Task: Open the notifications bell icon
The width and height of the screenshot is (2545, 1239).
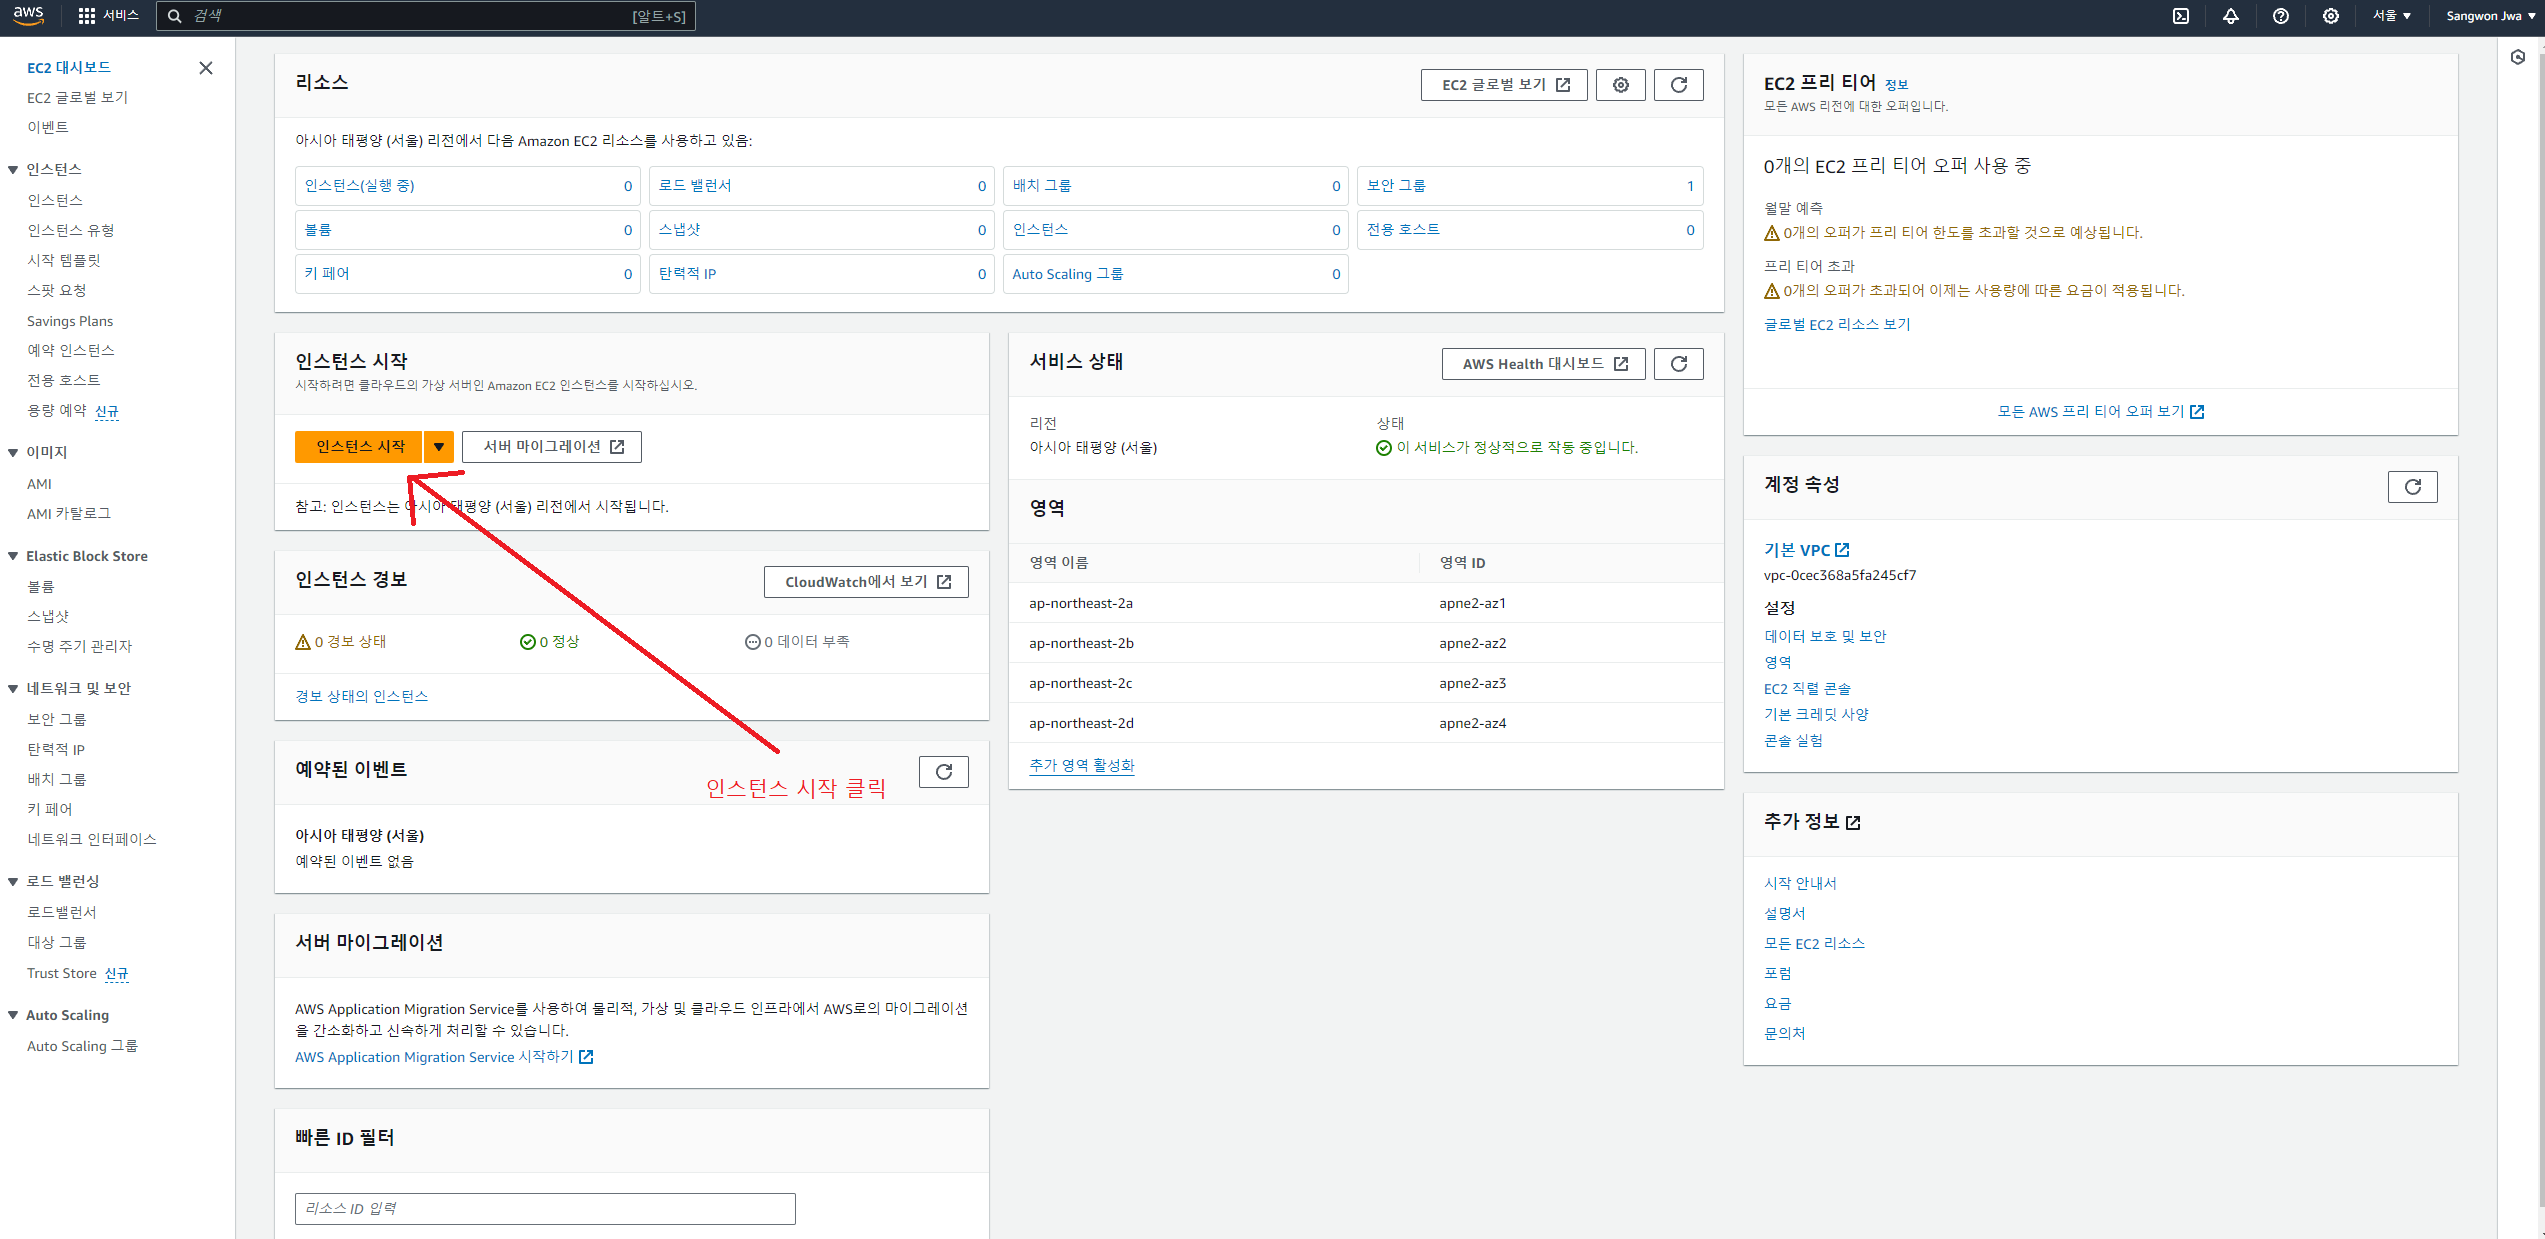Action: coord(2231,16)
